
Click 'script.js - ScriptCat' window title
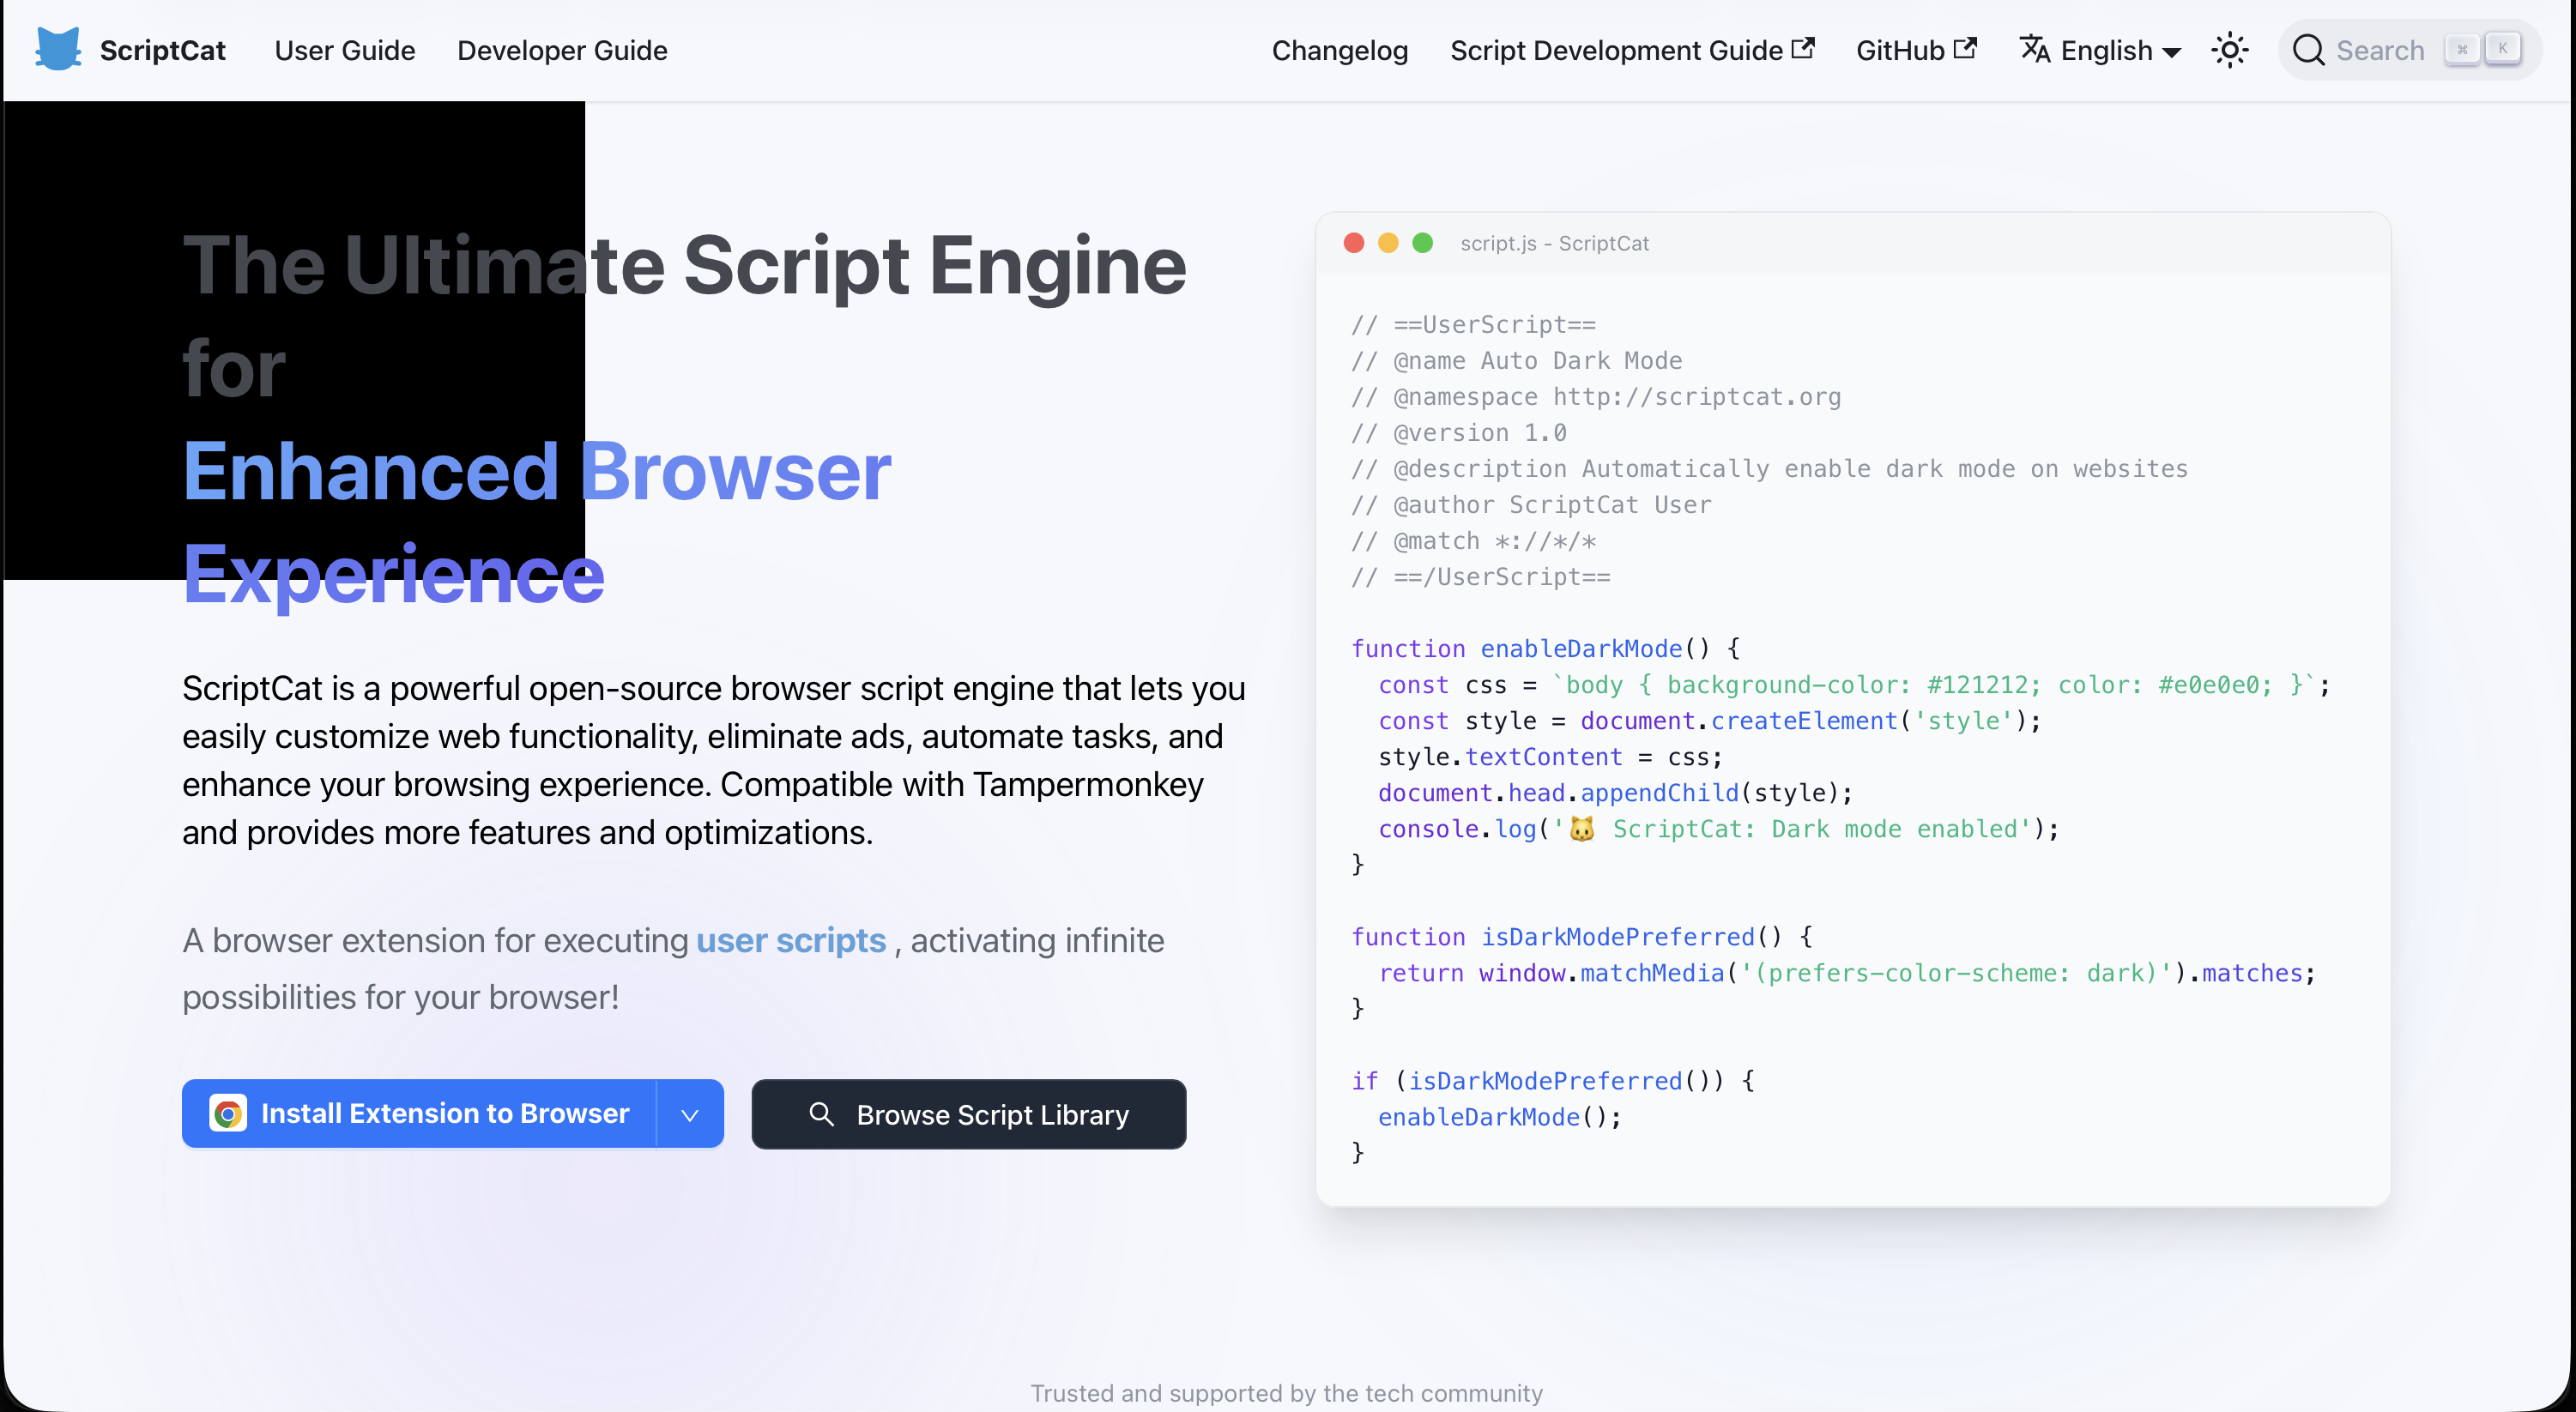pos(1554,243)
